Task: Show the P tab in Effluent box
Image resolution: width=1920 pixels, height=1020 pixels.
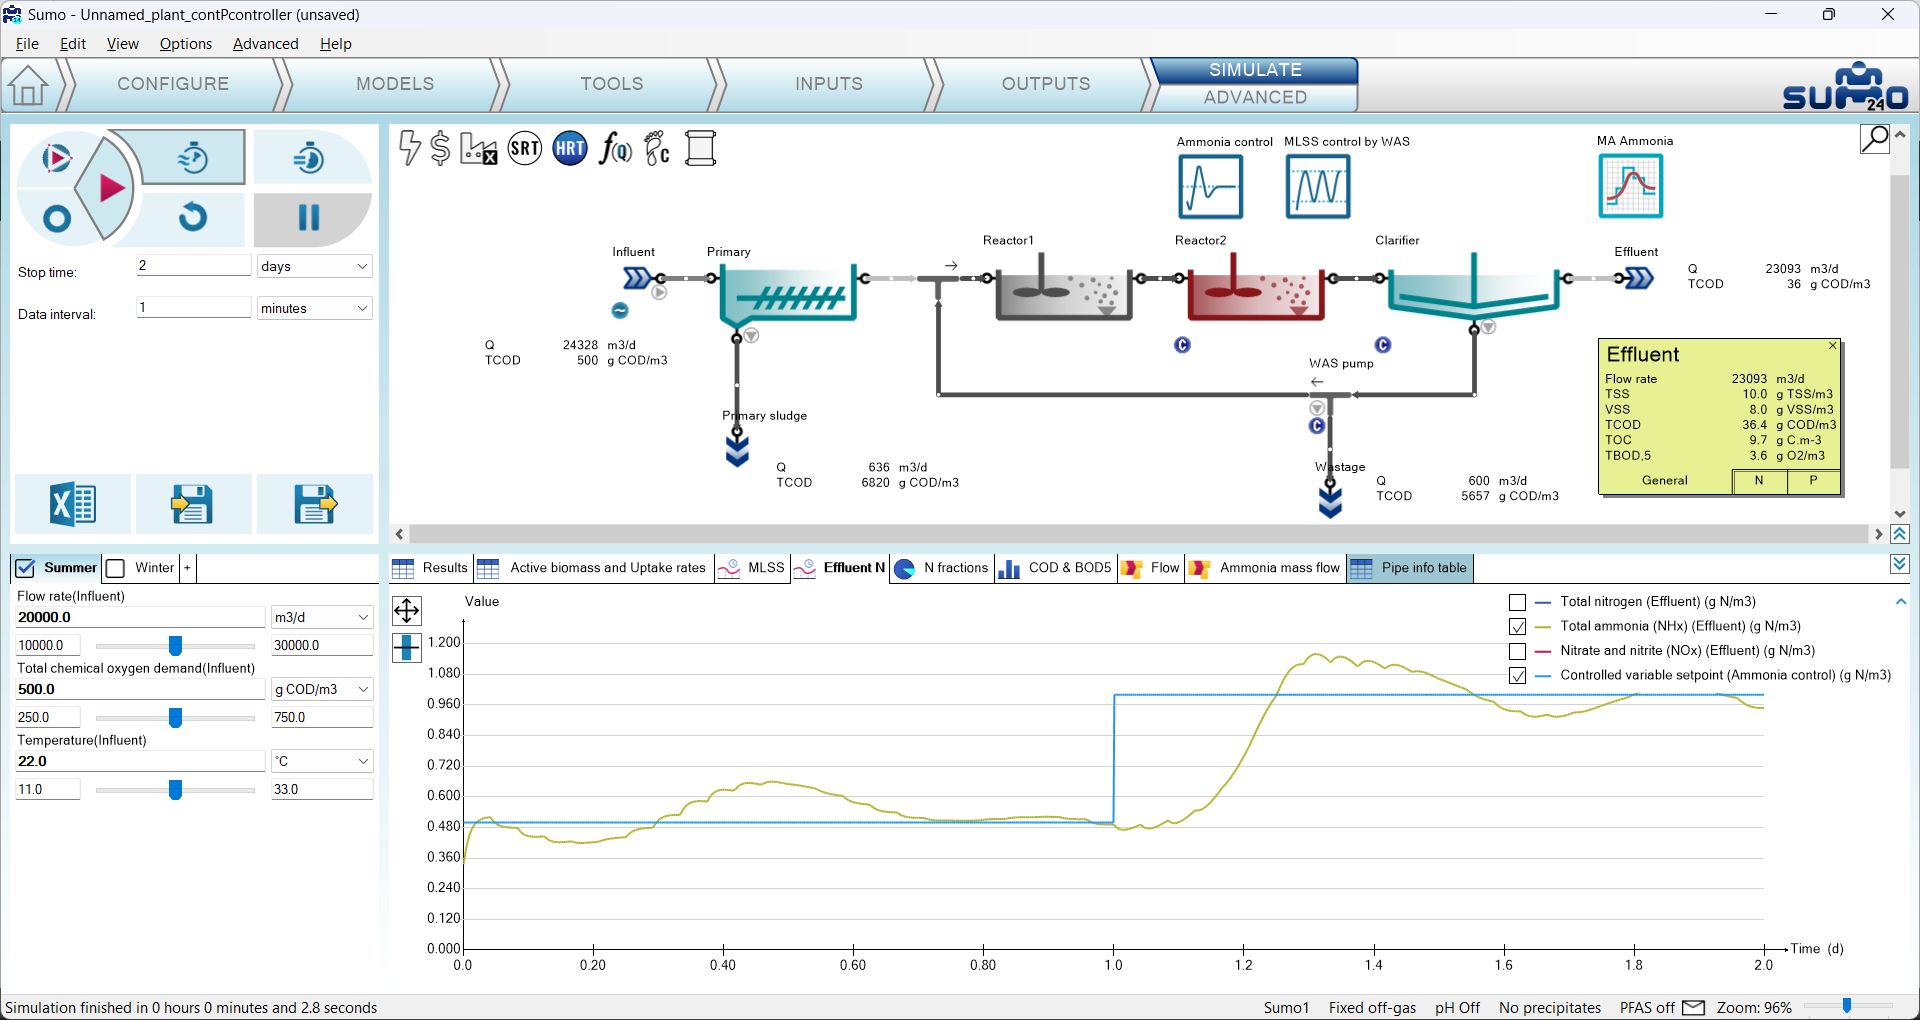Action: (x=1813, y=481)
